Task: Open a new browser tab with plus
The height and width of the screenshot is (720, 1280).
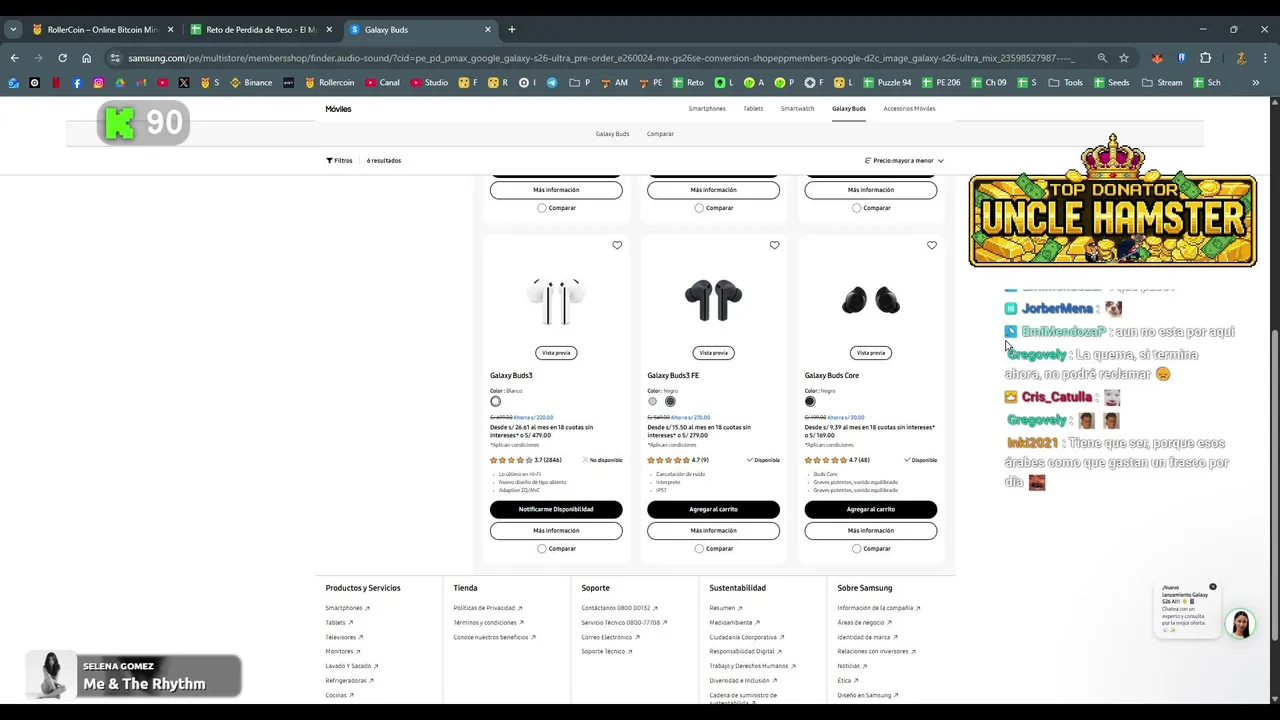Action: point(511,29)
